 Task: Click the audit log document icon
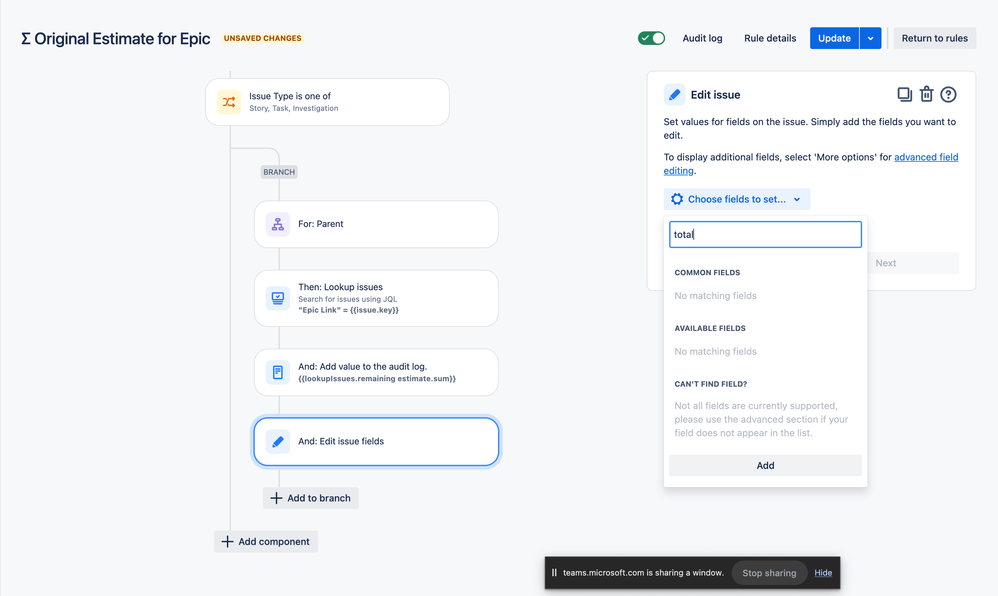[x=278, y=372]
